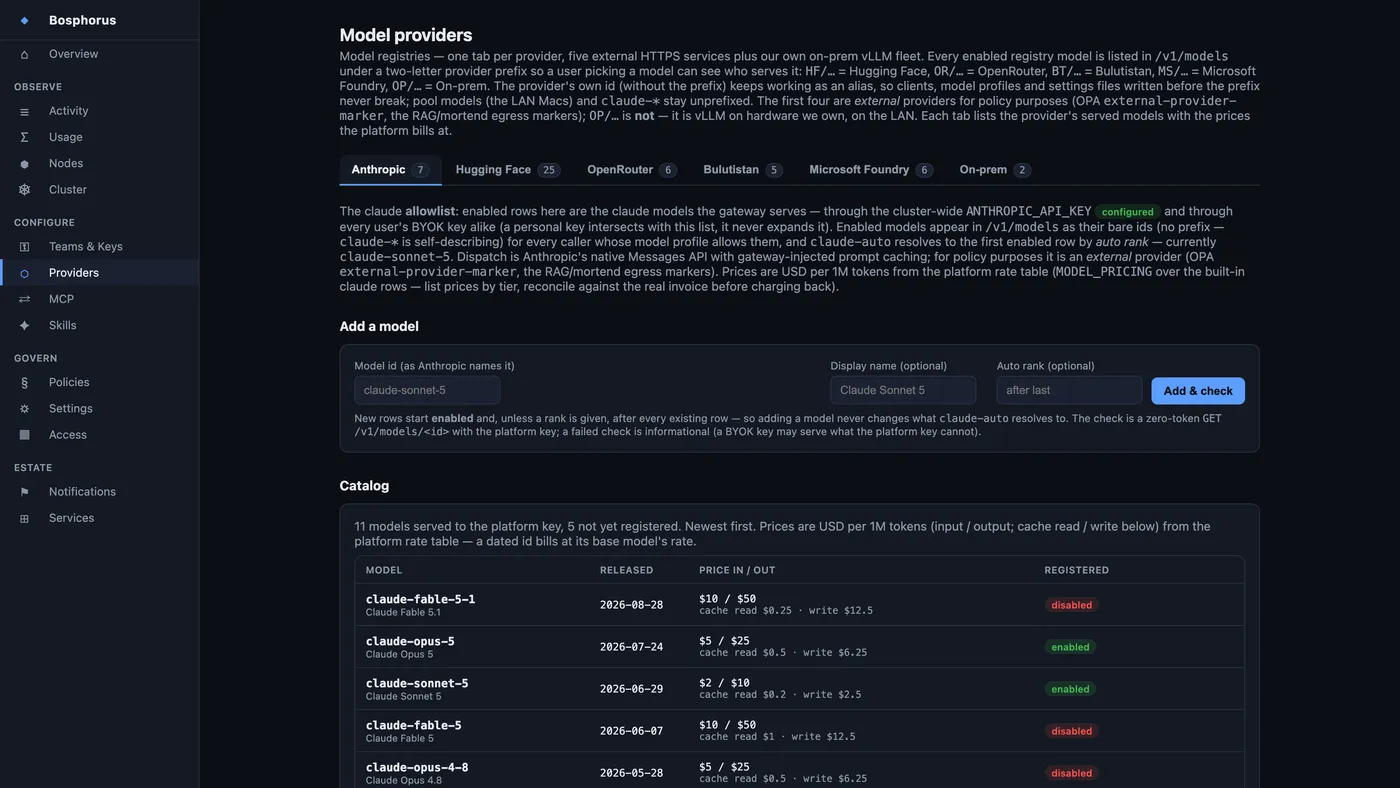Open Teams & Keys configuration

(99, 246)
